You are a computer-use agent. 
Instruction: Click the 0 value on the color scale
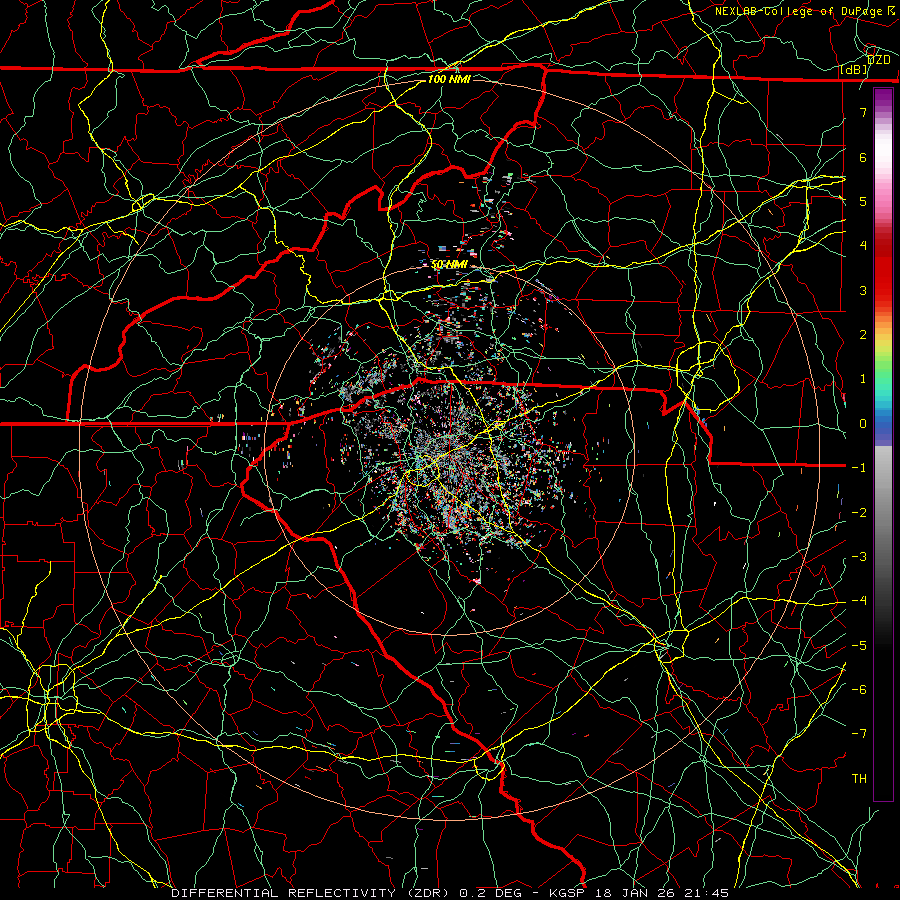(863, 424)
